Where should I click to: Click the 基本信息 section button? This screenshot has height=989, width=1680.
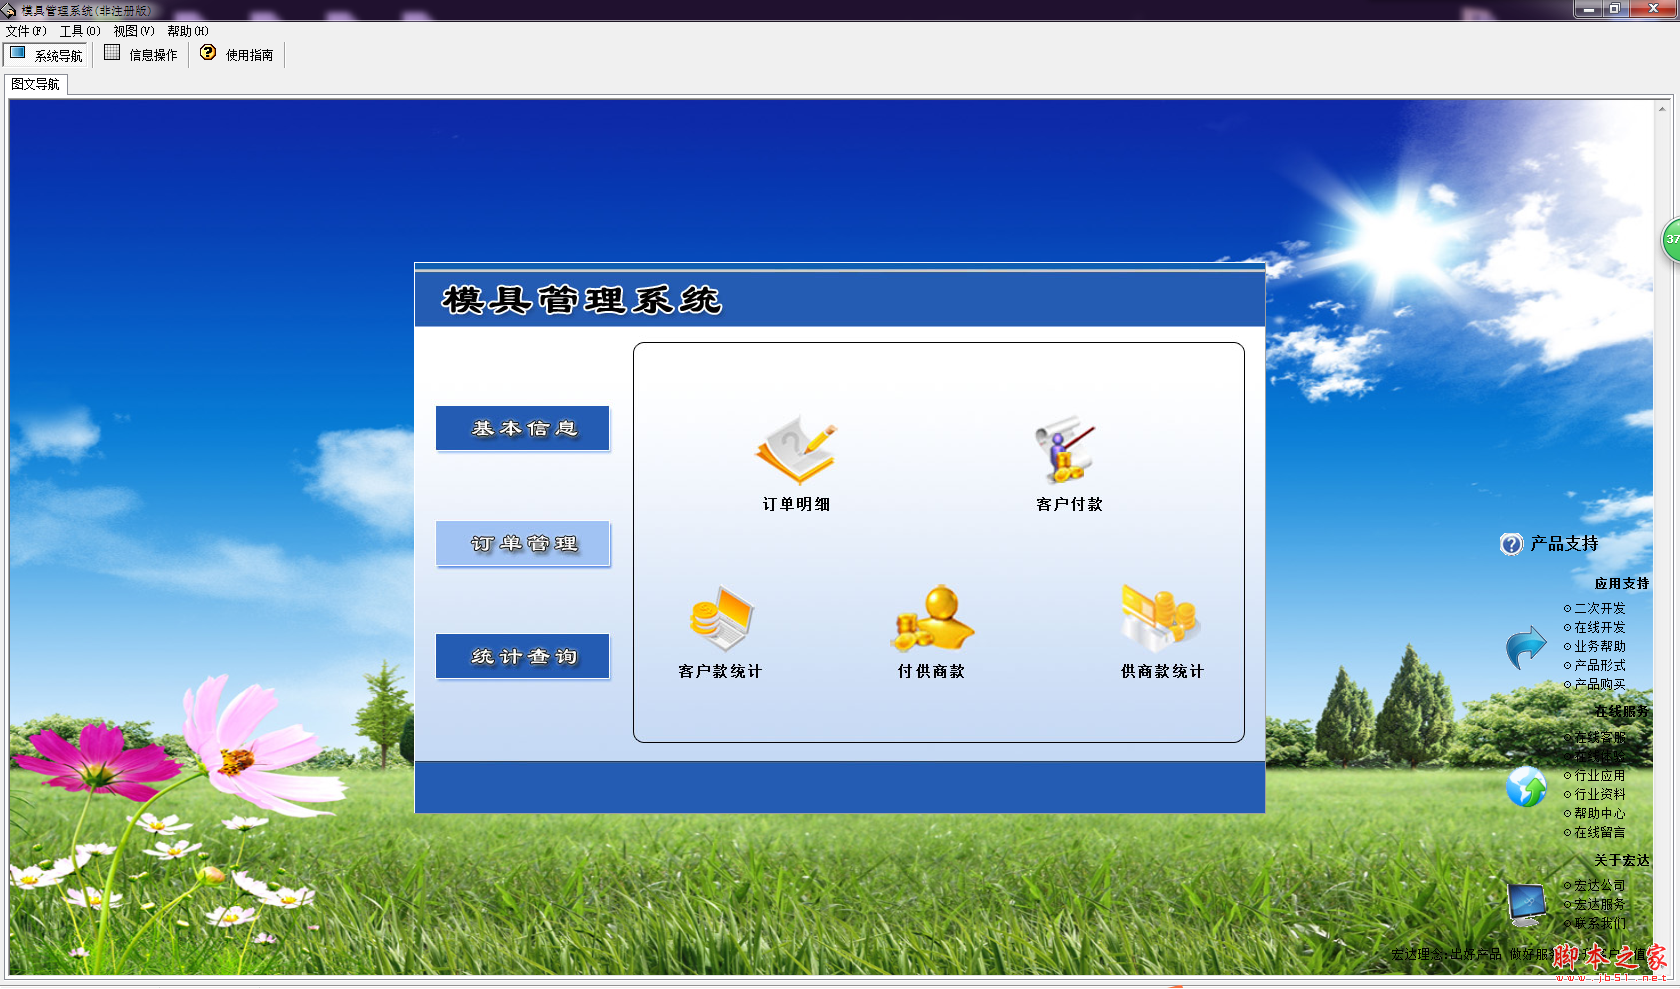tap(522, 428)
